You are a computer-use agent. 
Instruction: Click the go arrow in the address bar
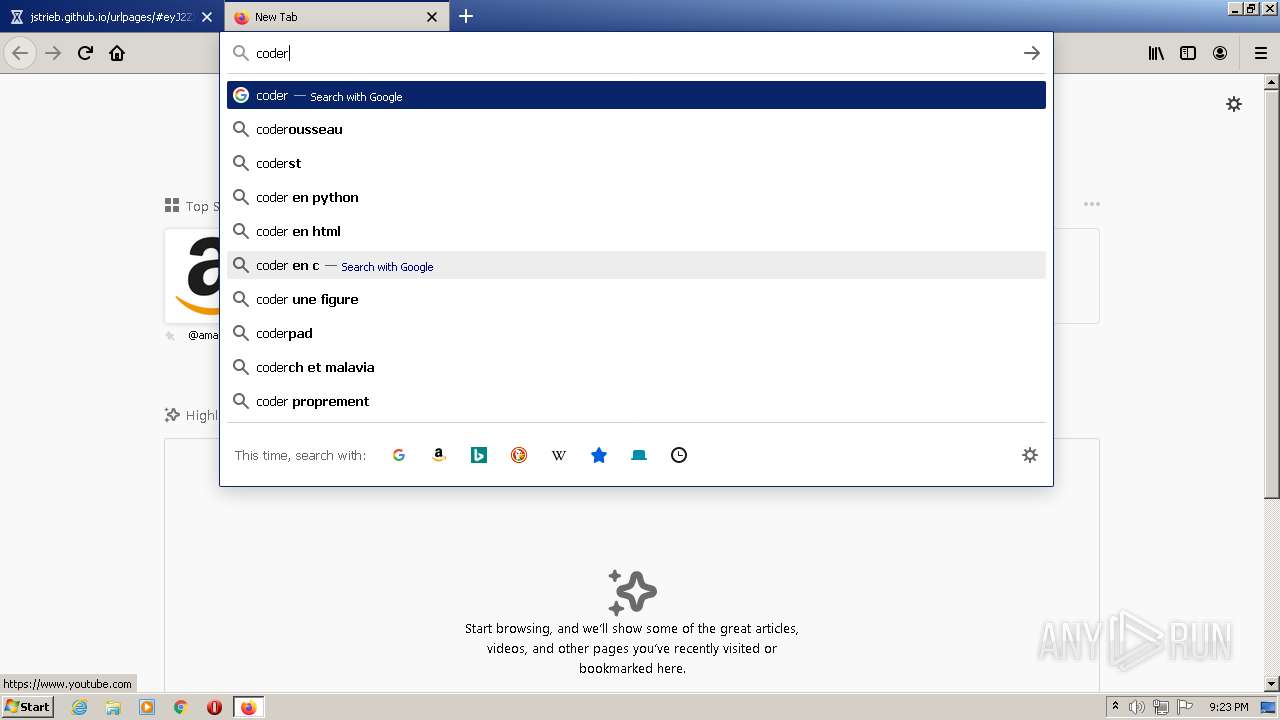(x=1032, y=53)
